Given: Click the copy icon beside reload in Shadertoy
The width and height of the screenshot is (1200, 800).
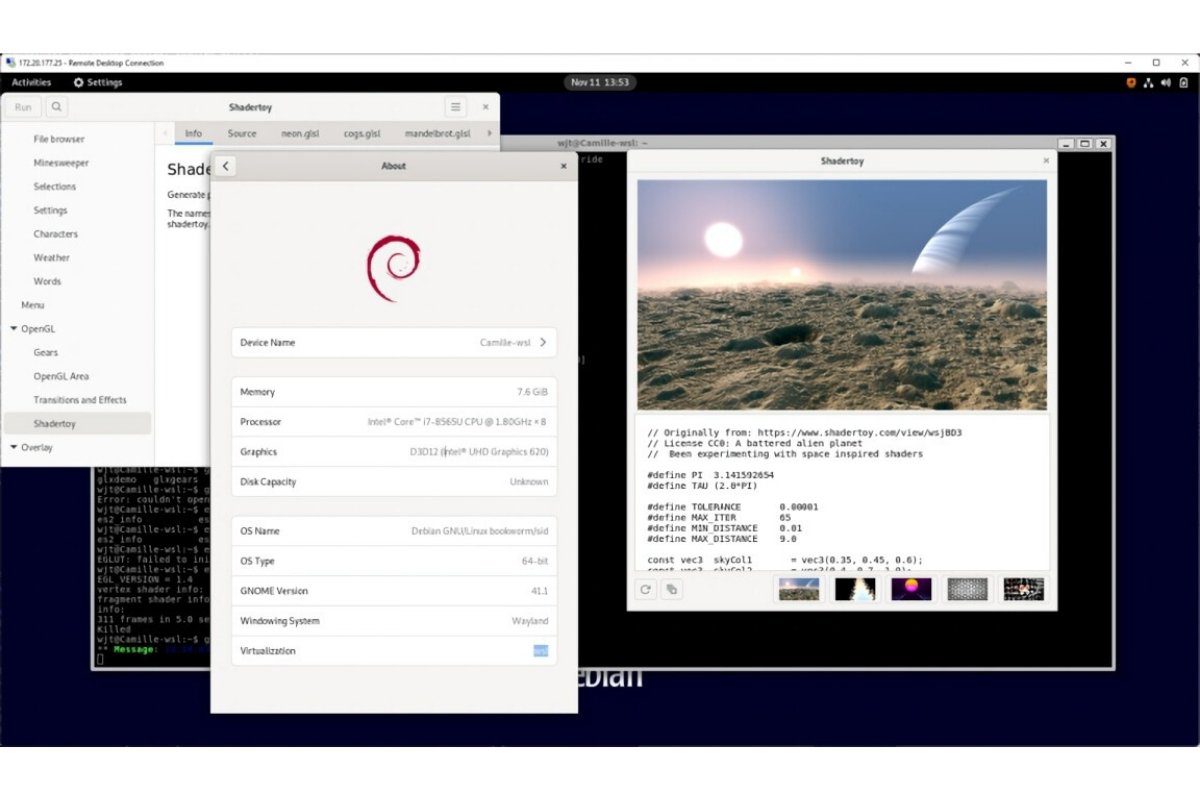Looking at the screenshot, I should point(672,589).
